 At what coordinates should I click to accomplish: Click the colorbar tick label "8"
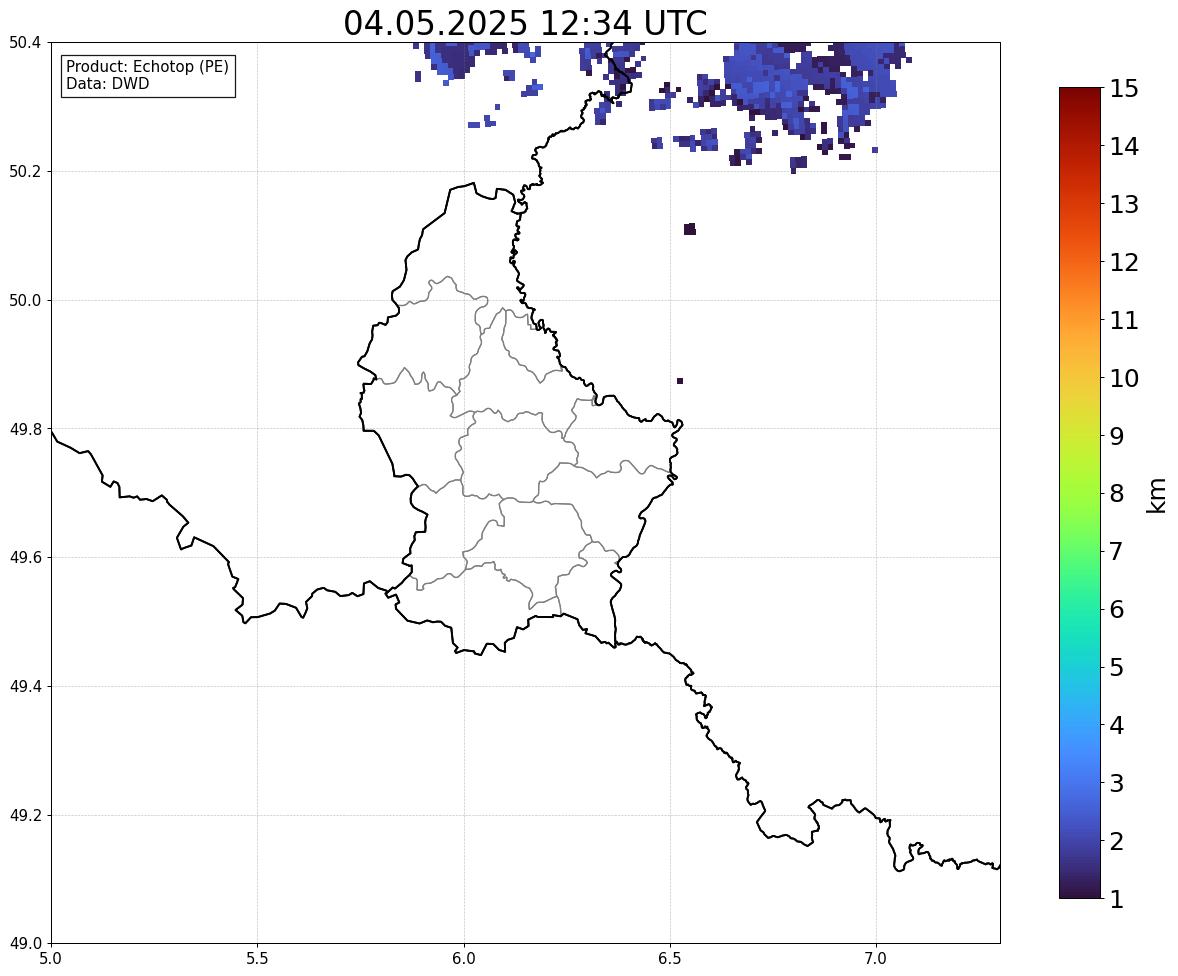click(x=1116, y=494)
